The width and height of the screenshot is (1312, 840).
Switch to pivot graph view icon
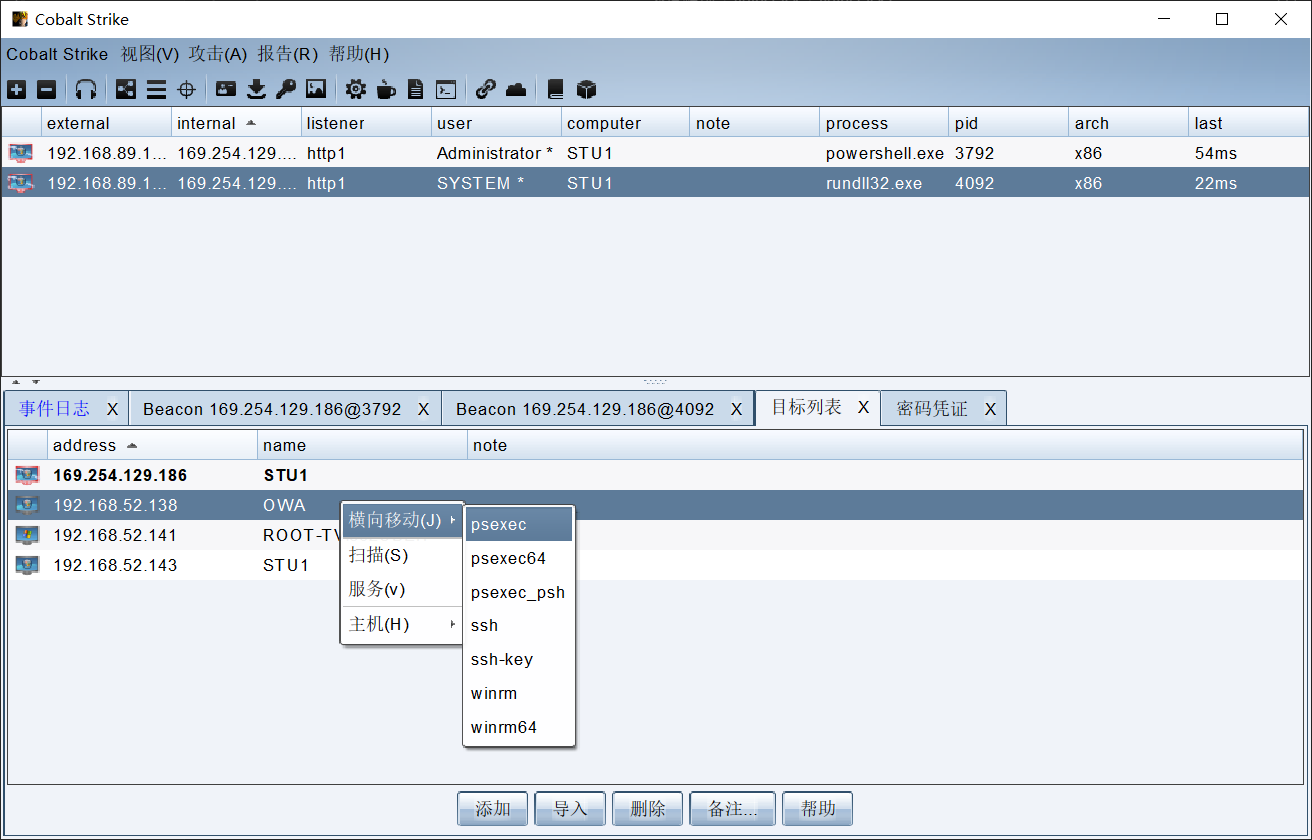126,90
